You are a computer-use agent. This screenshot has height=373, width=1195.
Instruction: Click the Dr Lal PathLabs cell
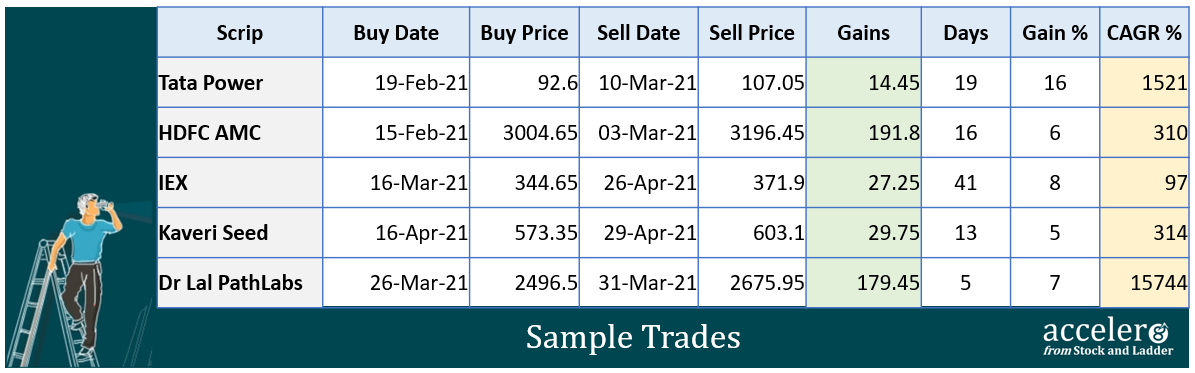[x=239, y=283]
